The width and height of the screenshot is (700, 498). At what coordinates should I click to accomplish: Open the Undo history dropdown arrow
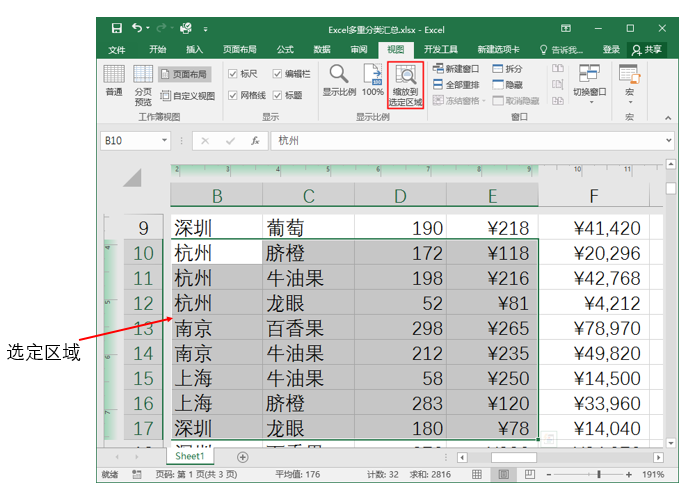pyautogui.click(x=148, y=28)
